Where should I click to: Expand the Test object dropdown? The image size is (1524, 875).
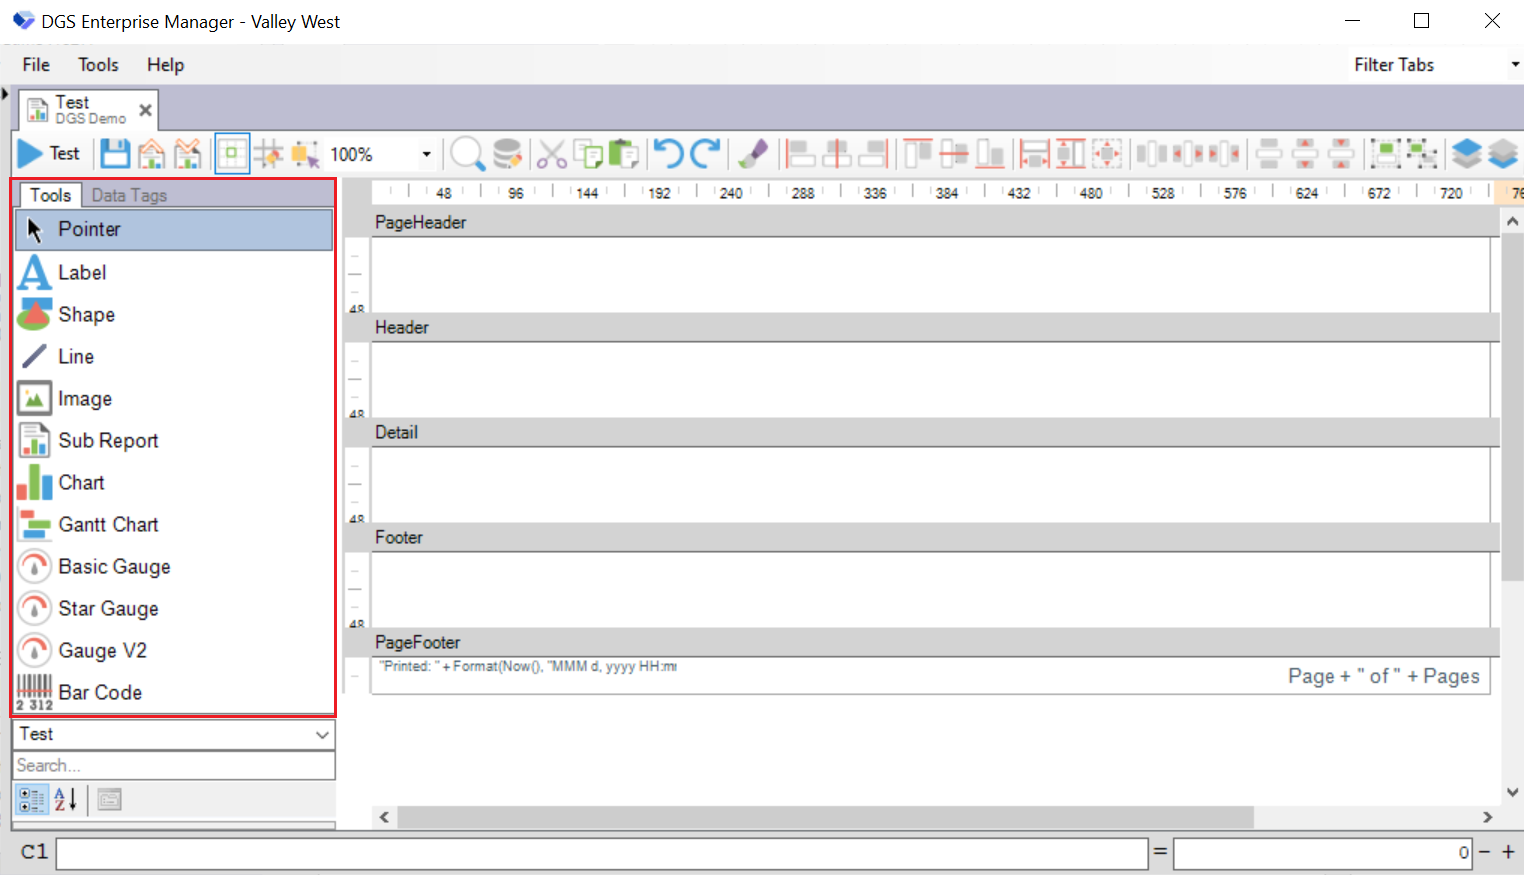322,734
